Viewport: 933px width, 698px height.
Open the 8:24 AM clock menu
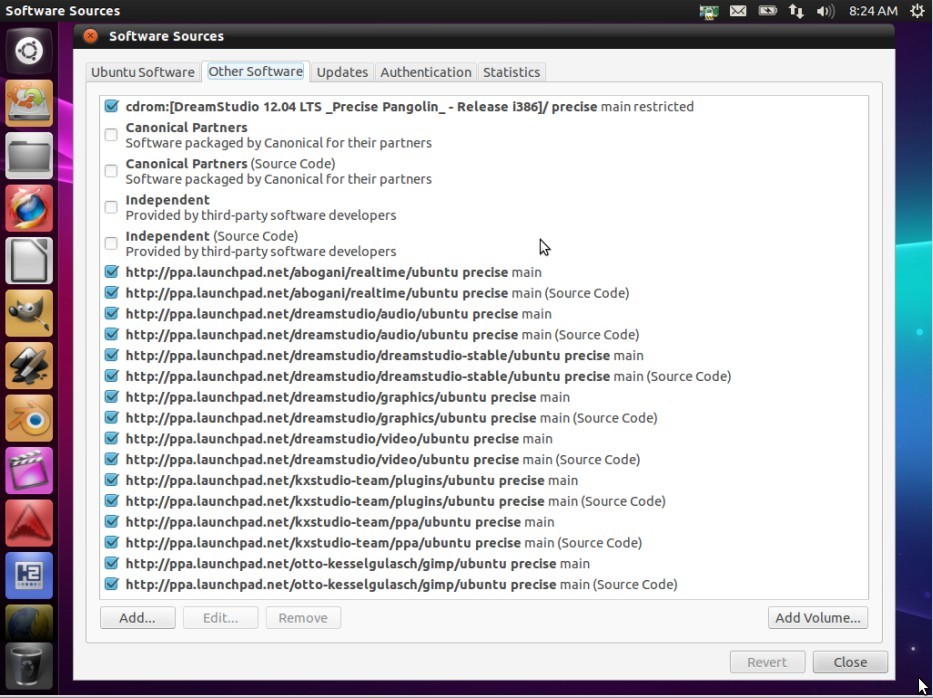tap(873, 11)
